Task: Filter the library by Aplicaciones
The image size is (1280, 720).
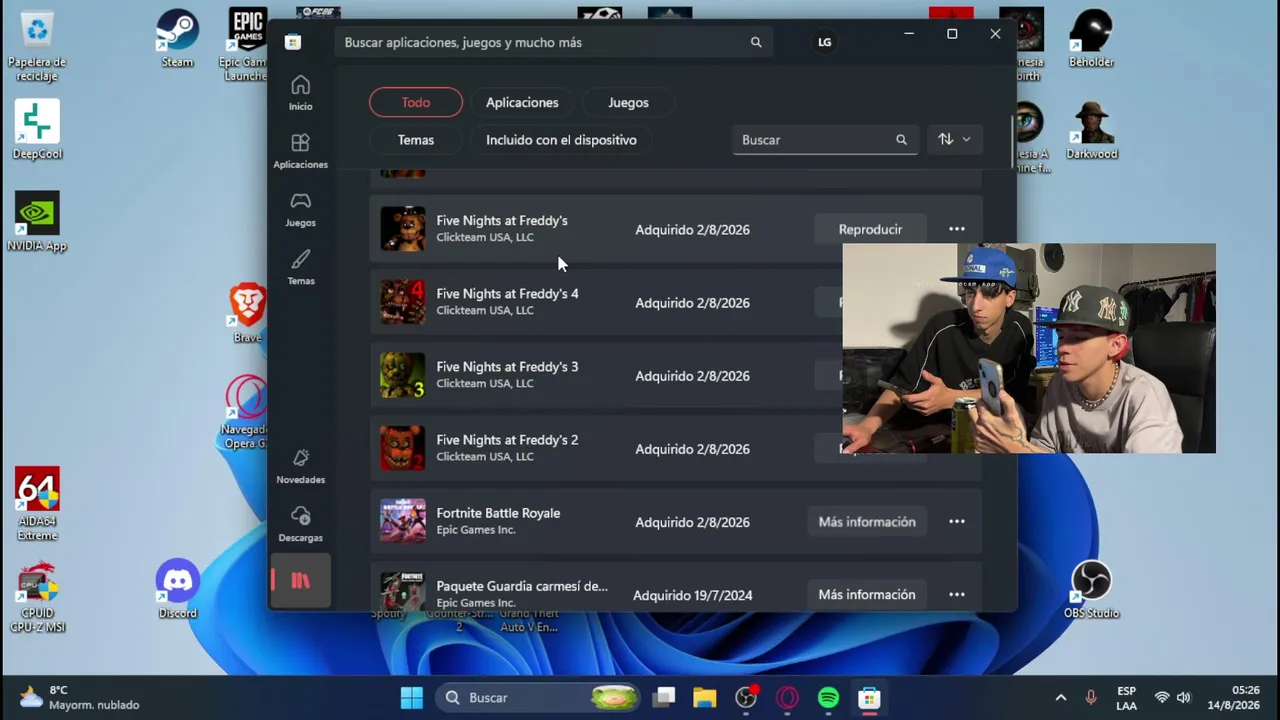Action: tap(522, 102)
